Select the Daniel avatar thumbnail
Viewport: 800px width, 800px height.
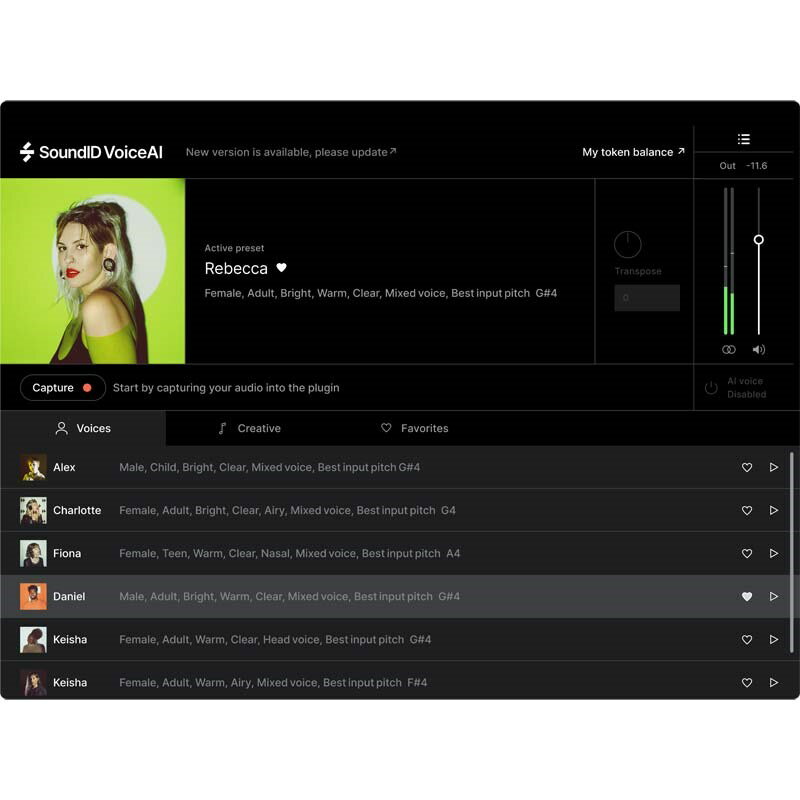pos(33,596)
